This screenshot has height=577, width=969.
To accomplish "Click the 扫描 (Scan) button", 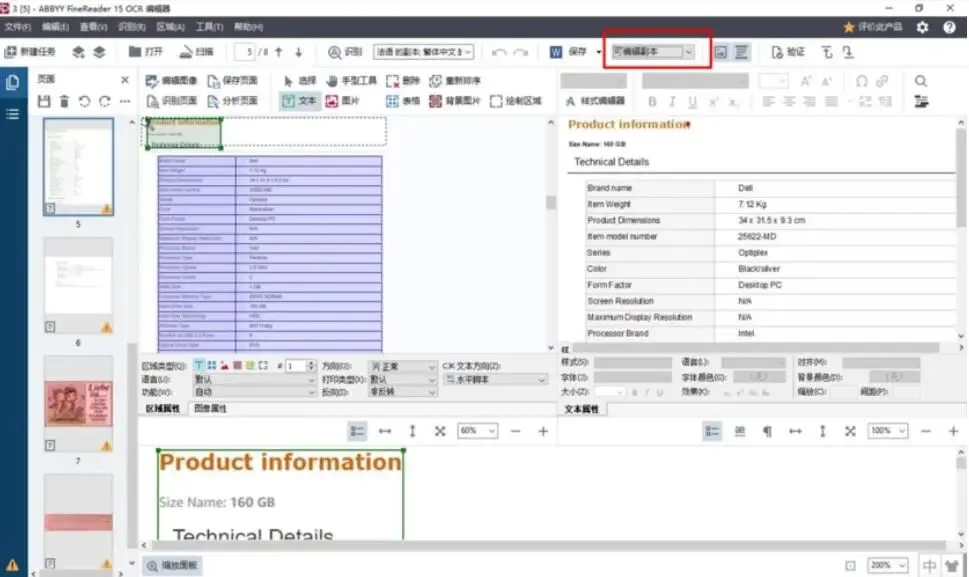I will (x=197, y=52).
